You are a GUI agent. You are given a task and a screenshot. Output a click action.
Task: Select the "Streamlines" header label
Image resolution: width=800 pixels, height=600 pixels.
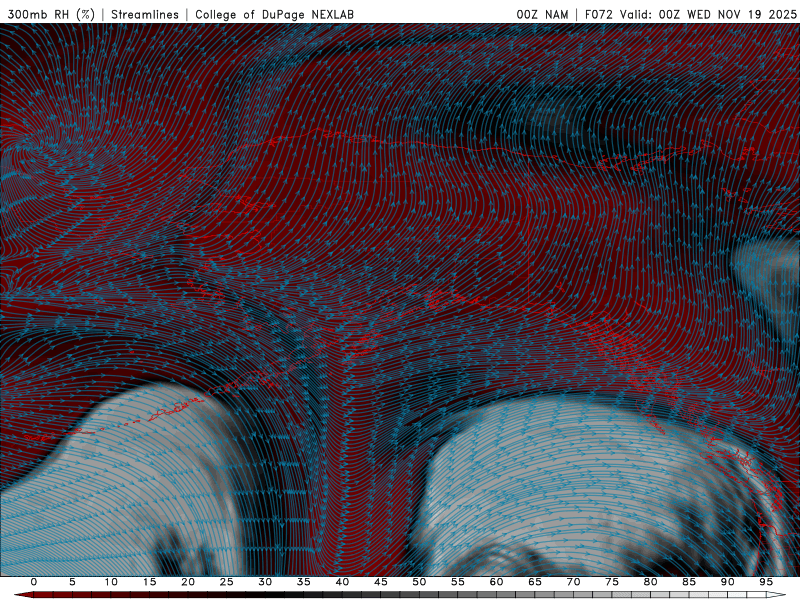[145, 15]
